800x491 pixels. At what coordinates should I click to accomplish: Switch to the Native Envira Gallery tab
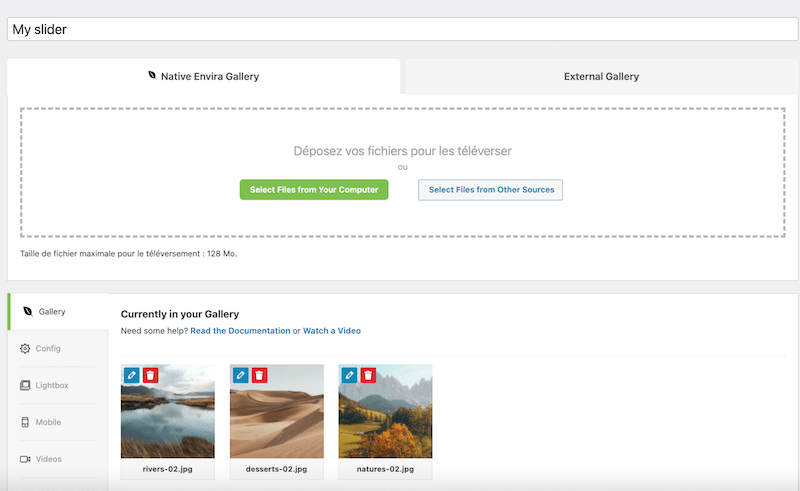click(203, 76)
